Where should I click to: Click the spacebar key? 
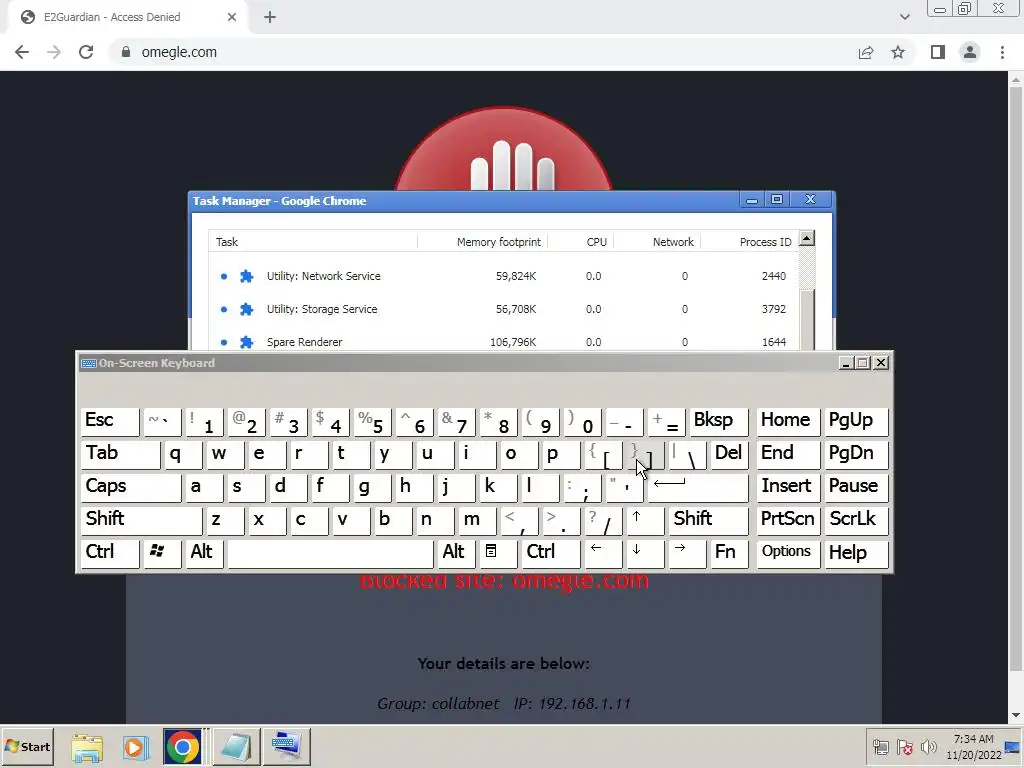click(330, 553)
